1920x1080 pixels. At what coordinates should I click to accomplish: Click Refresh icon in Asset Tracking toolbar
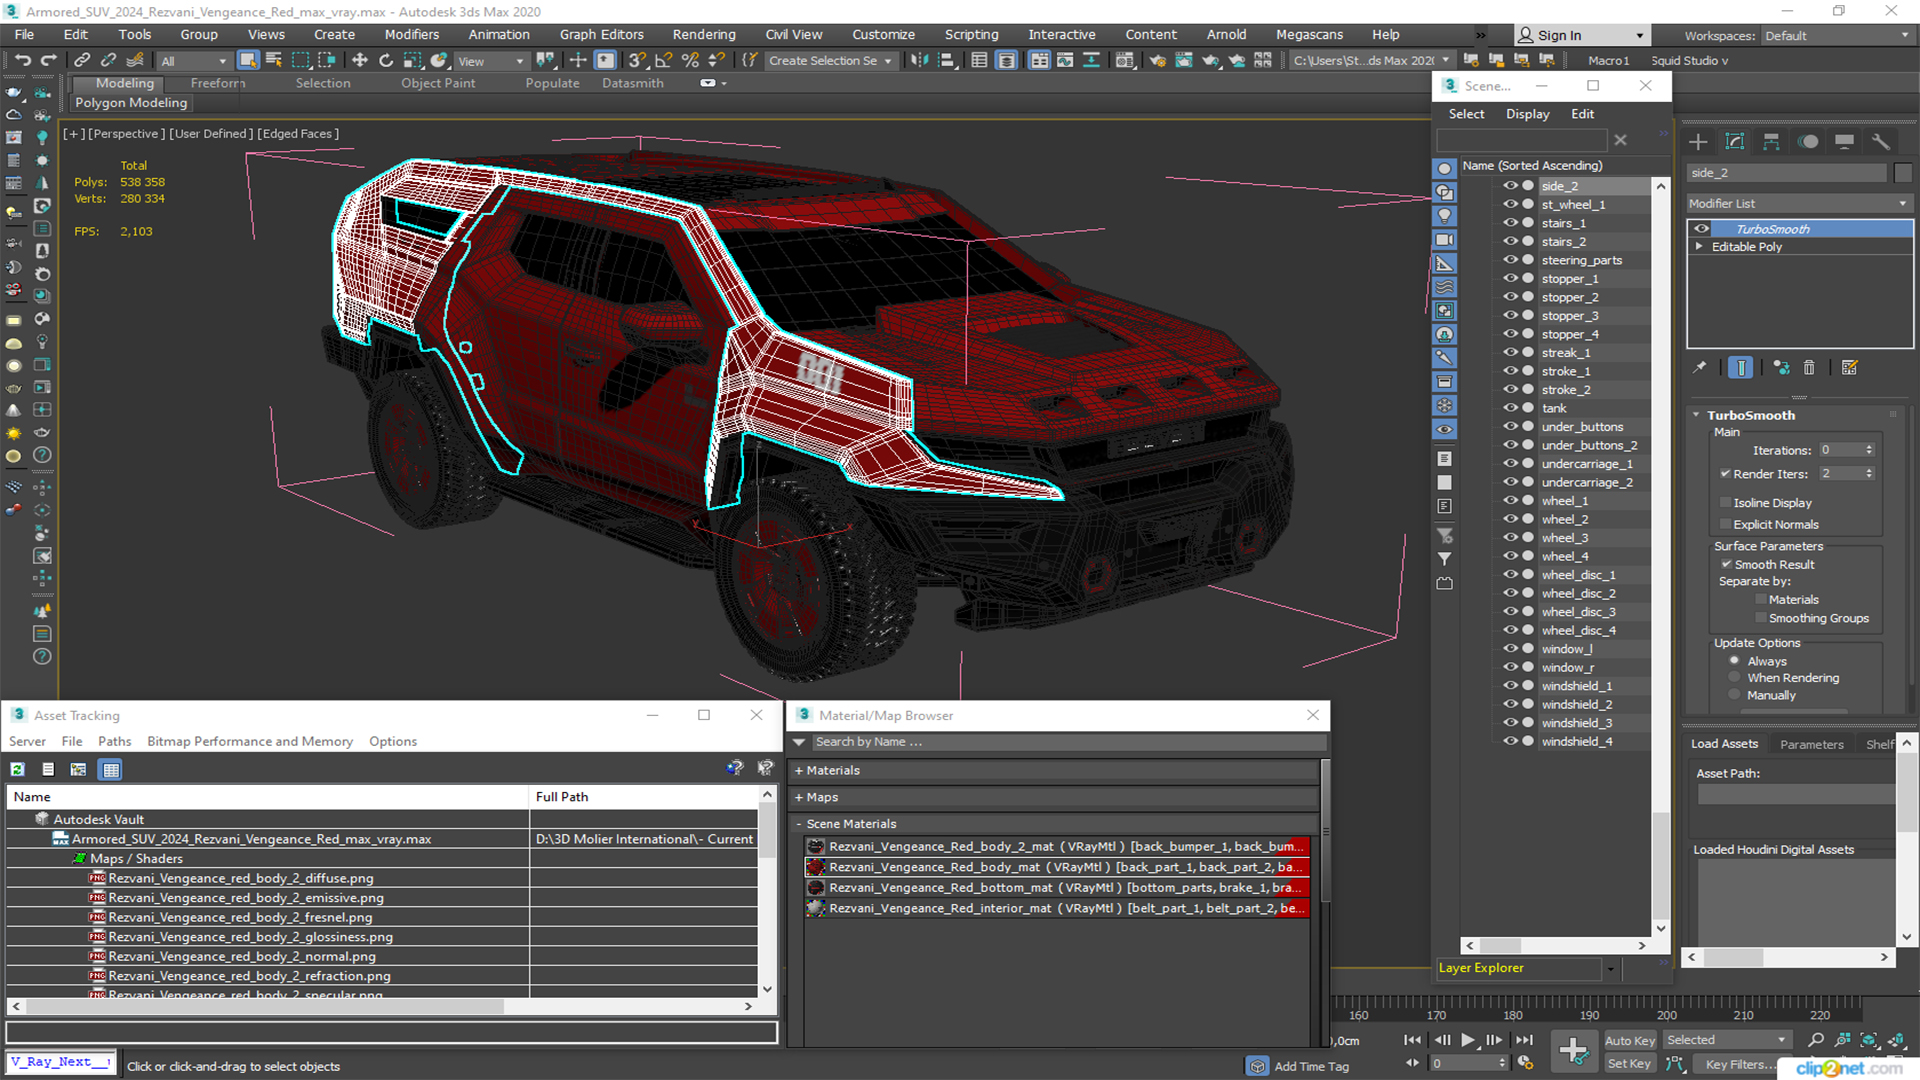[17, 769]
